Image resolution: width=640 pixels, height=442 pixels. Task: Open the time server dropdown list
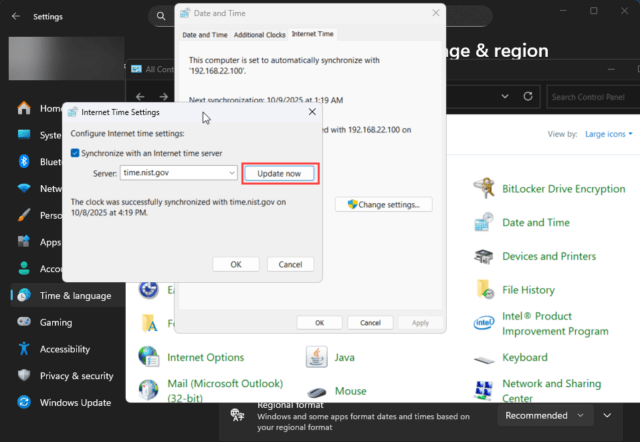[x=231, y=173]
